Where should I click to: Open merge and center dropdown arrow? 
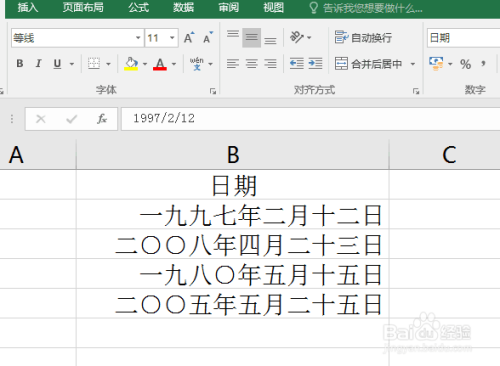413,64
